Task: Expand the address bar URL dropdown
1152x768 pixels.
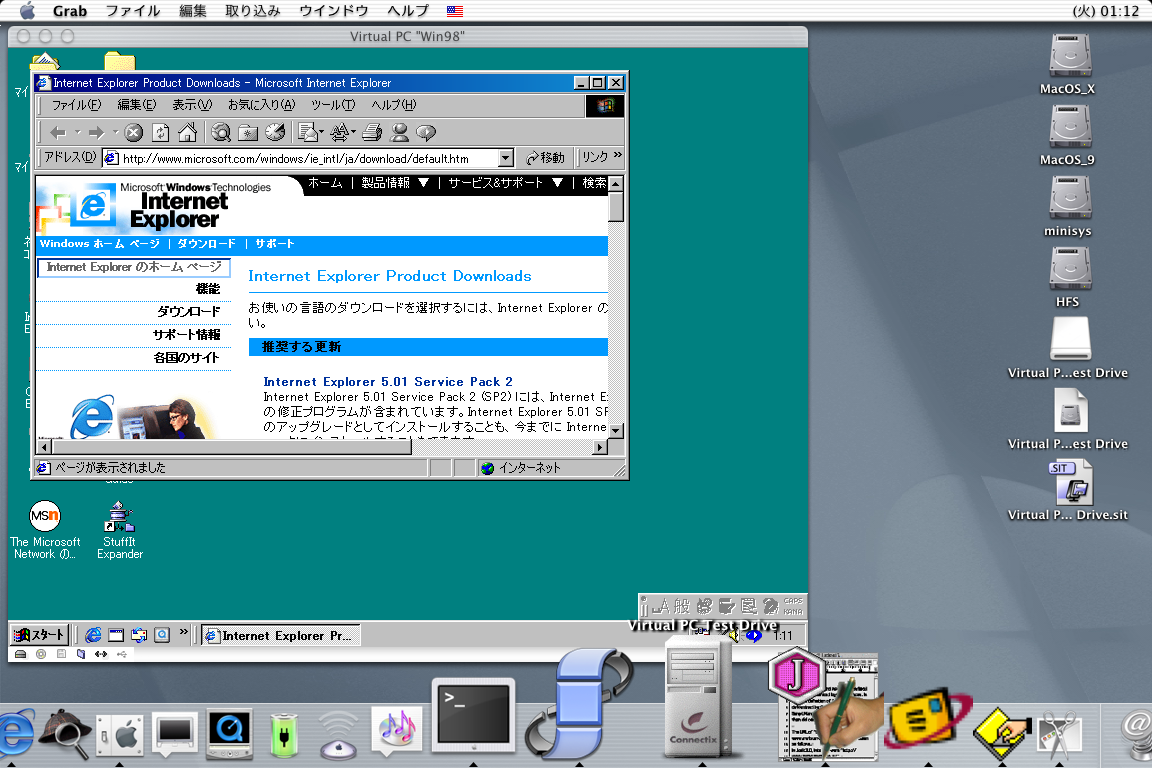Action: coord(505,158)
